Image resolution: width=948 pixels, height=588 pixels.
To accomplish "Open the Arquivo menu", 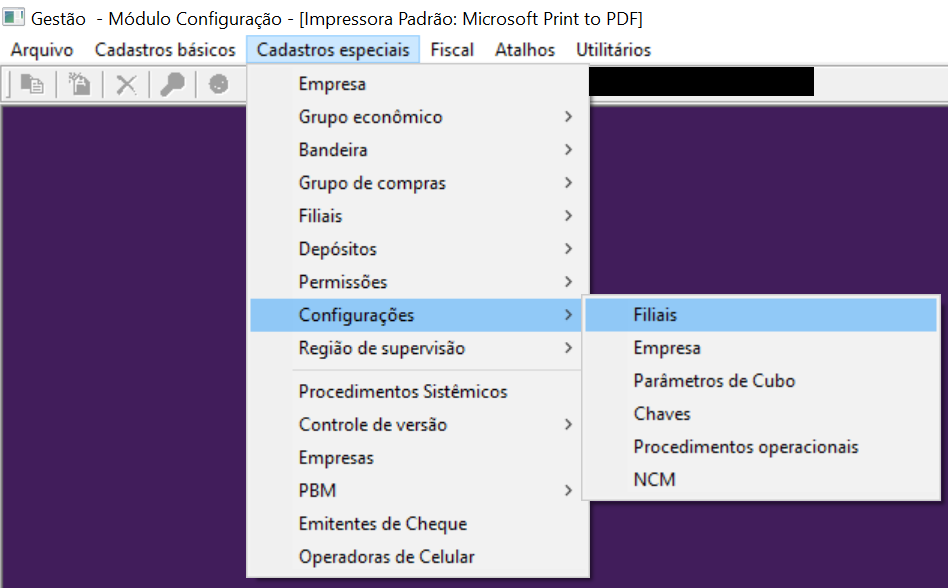I will 42,50.
